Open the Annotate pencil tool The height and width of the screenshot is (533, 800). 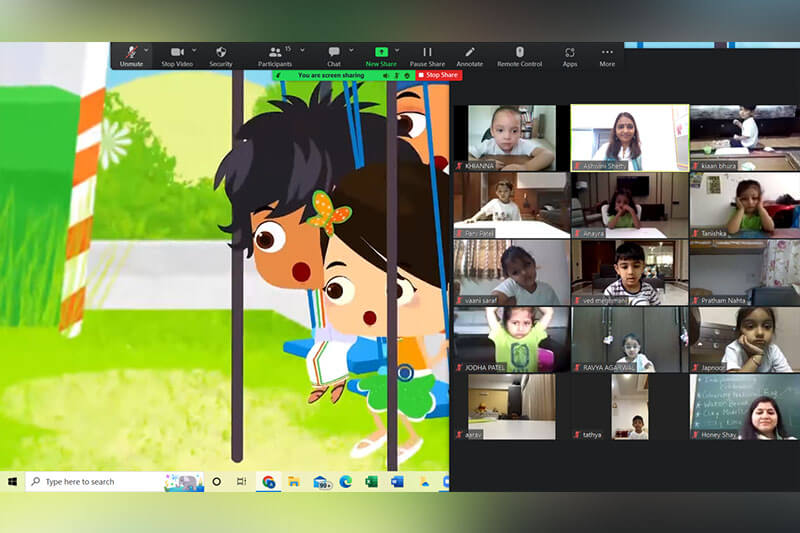point(469,56)
